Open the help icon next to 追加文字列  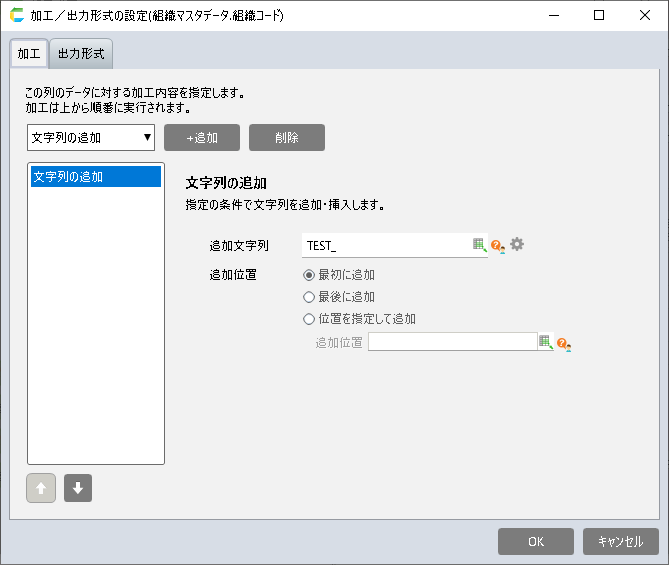tap(497, 245)
